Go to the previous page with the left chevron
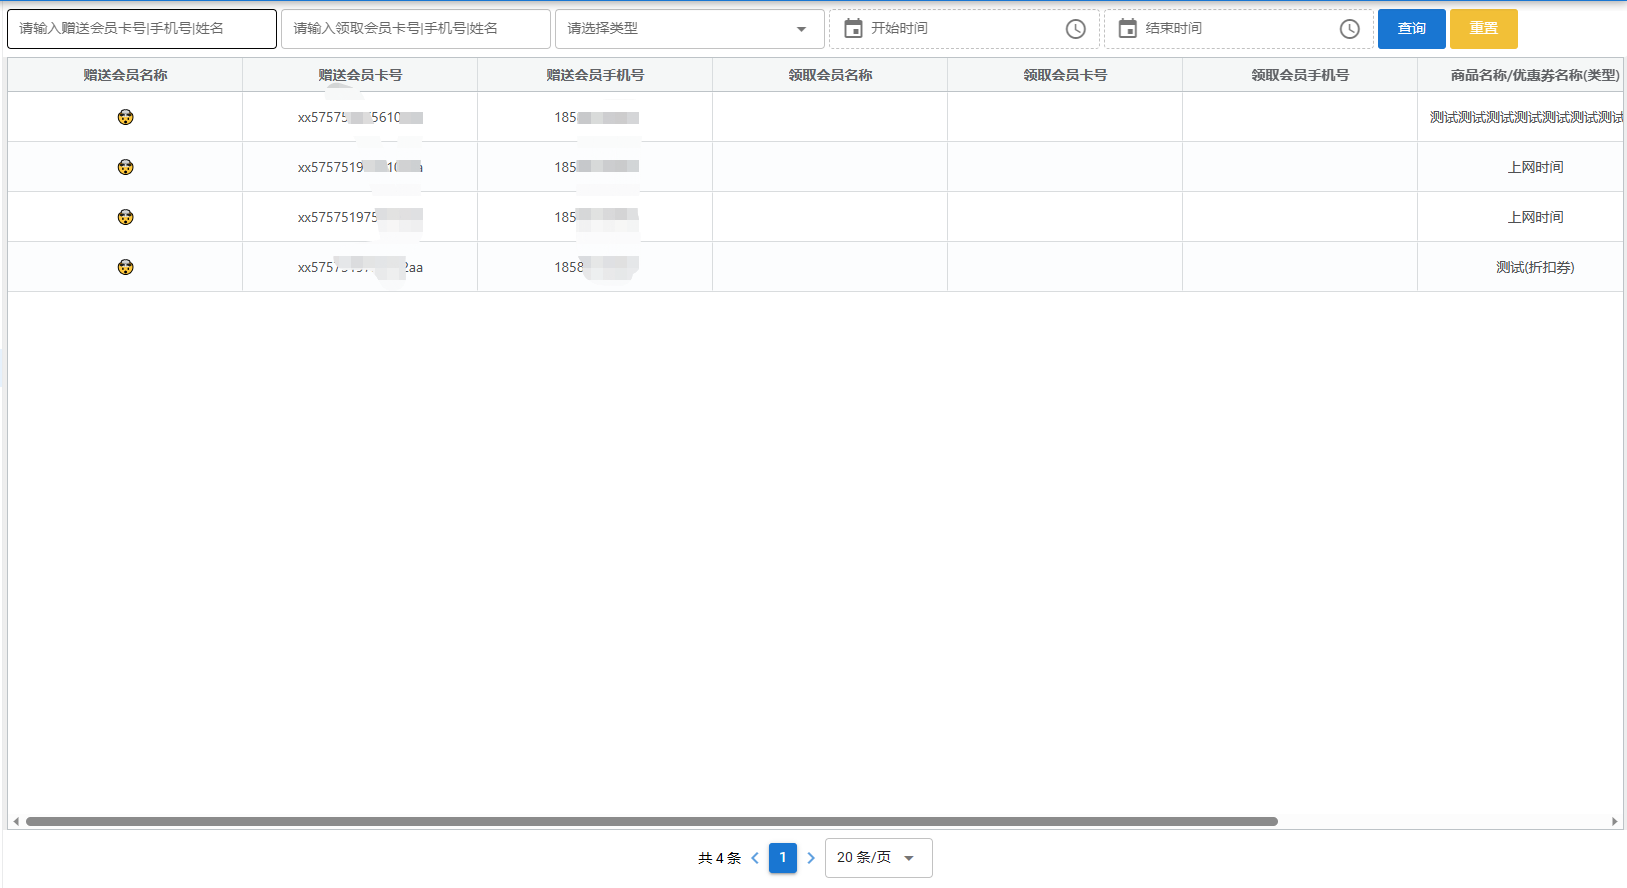Image resolution: width=1627 pixels, height=888 pixels. tap(755, 858)
